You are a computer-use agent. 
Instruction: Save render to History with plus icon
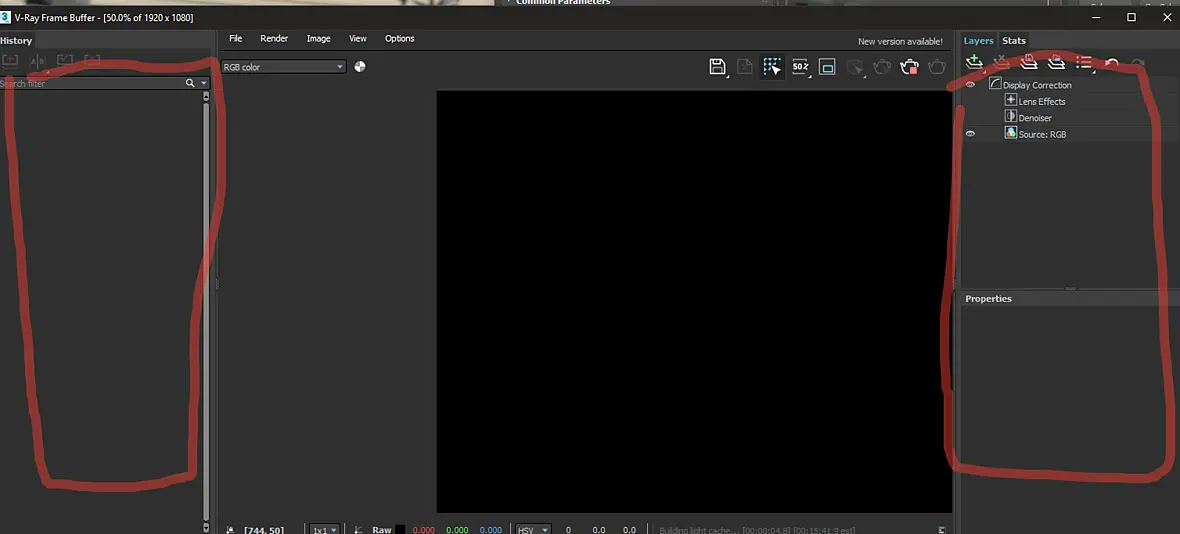pos(9,60)
